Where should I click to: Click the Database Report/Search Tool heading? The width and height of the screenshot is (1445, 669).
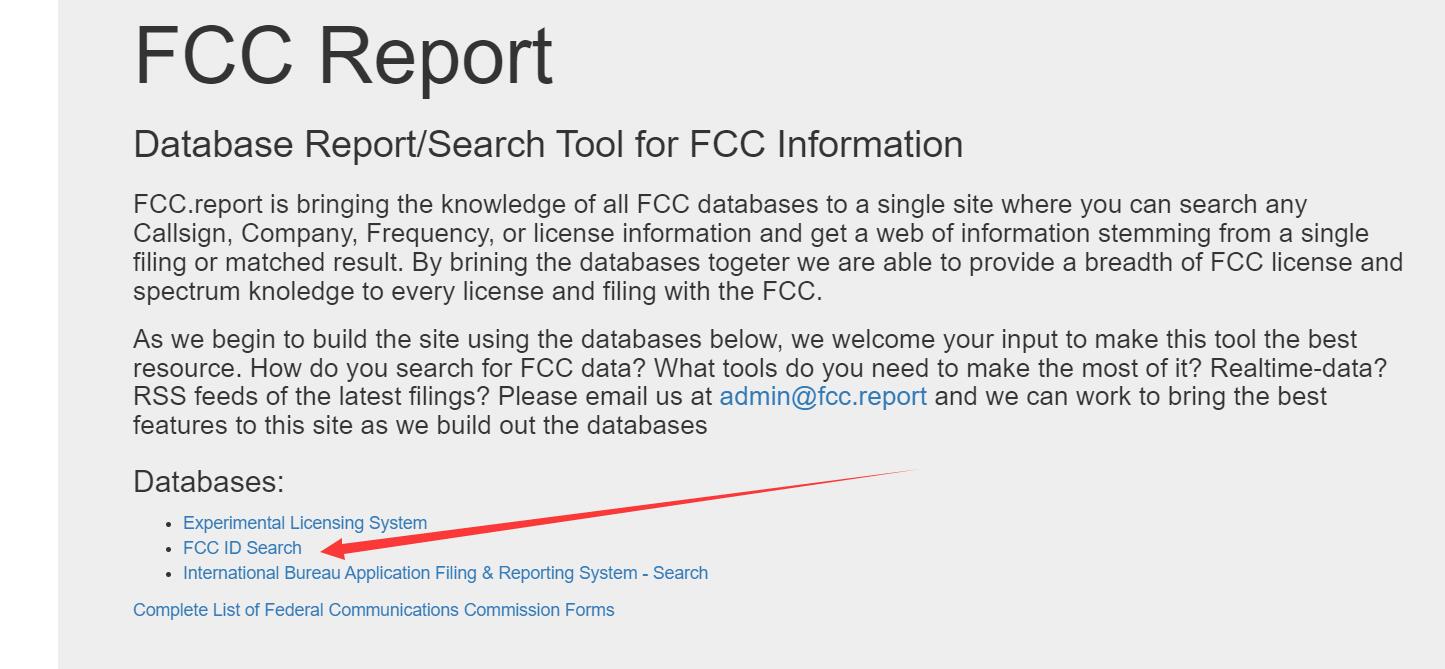(x=549, y=144)
